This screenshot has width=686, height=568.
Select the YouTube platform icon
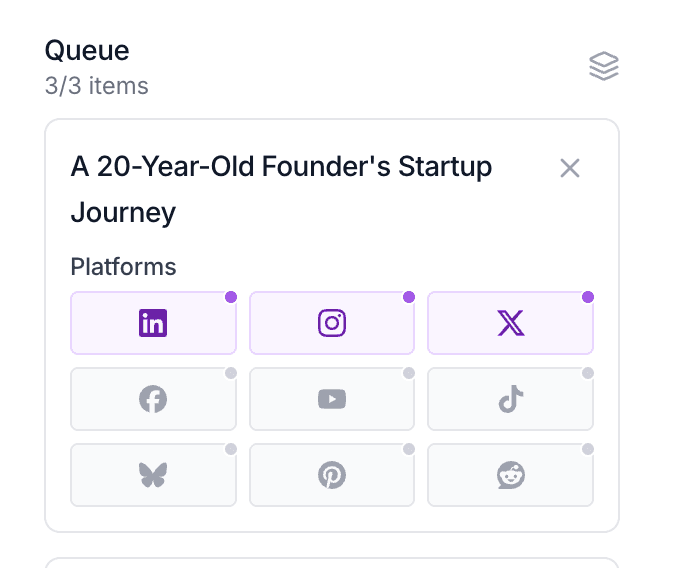(x=332, y=400)
